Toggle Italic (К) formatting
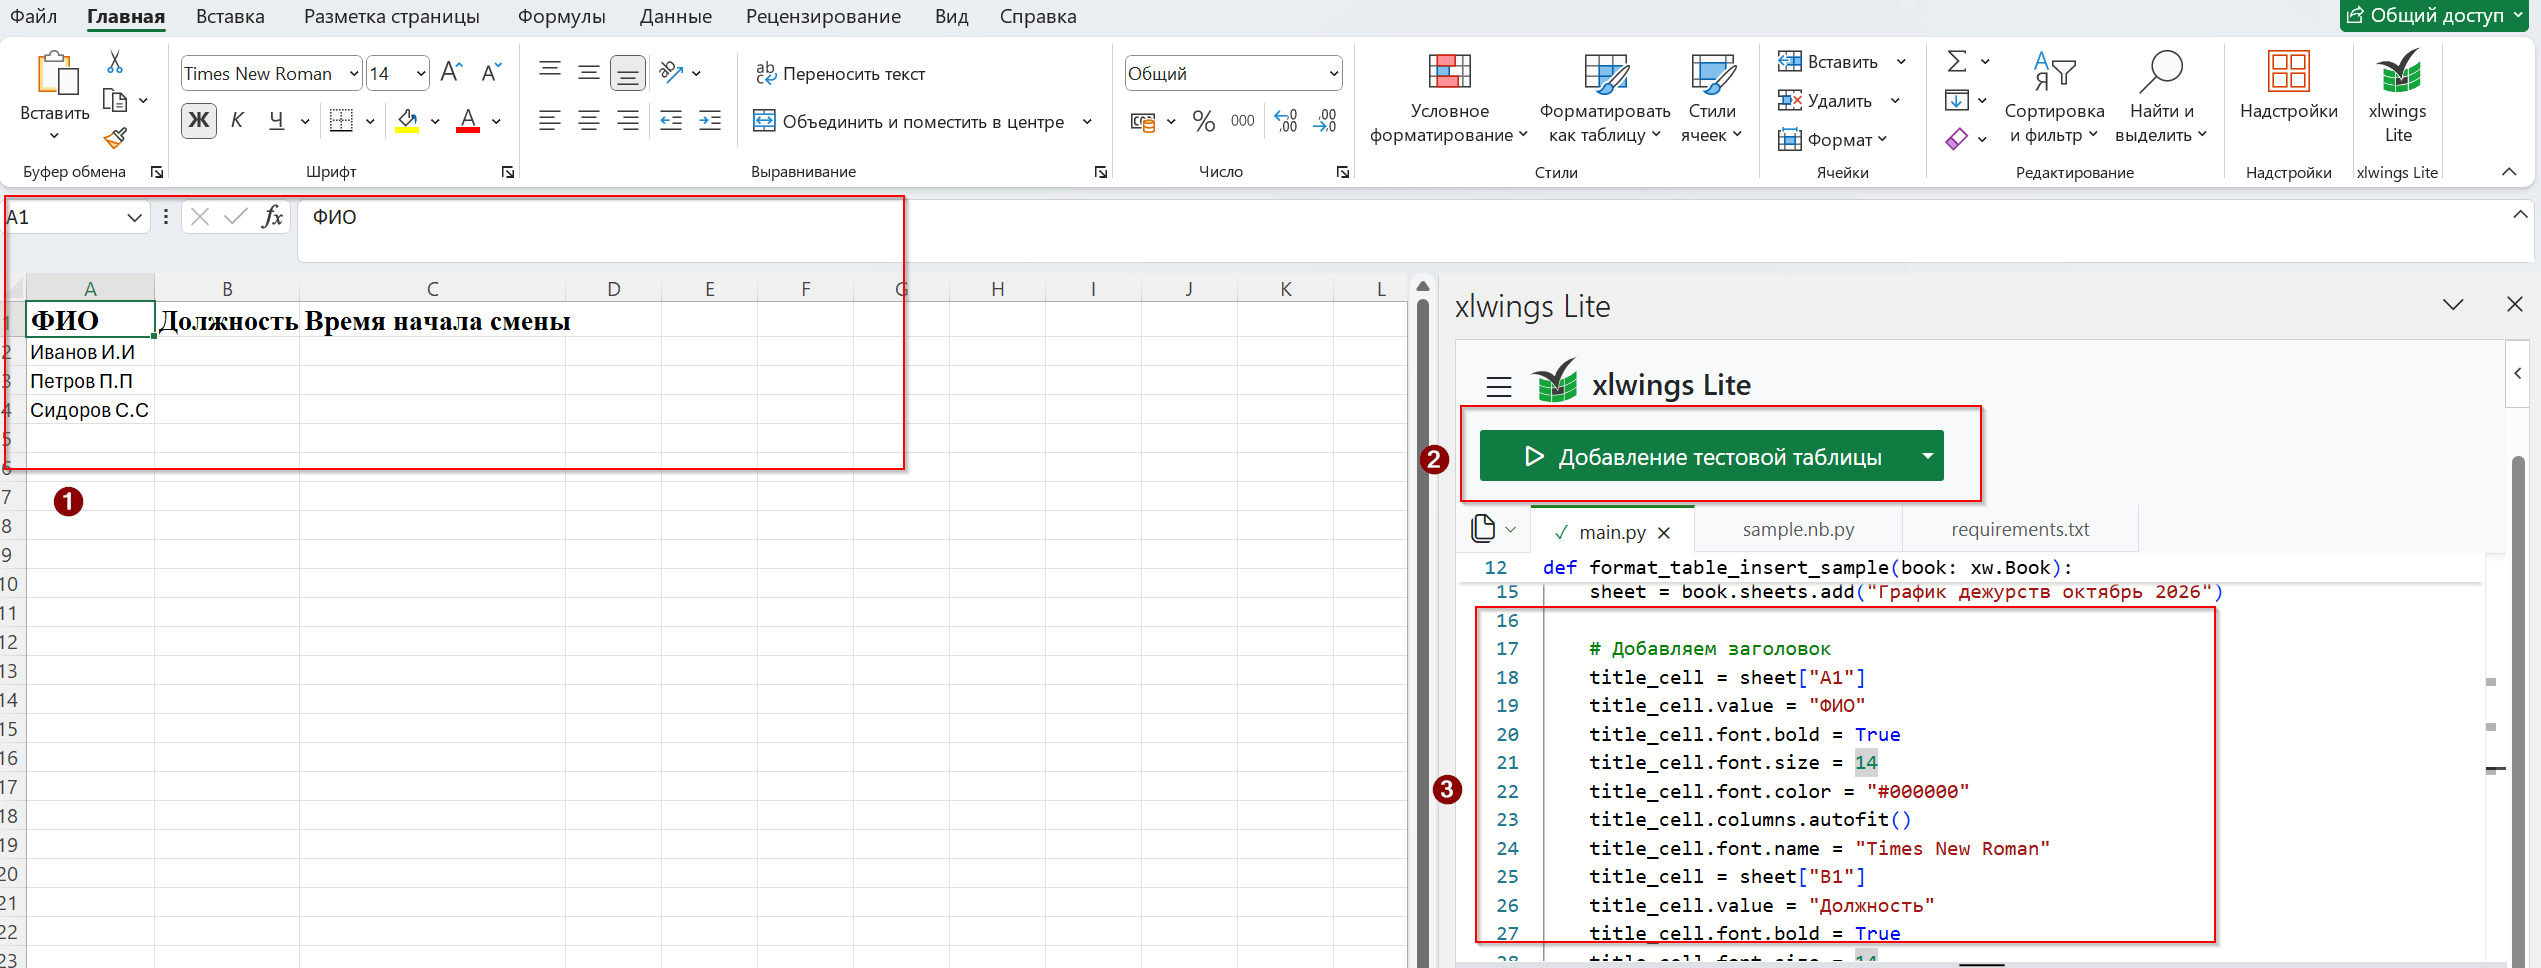The width and height of the screenshot is (2541, 968). [237, 121]
